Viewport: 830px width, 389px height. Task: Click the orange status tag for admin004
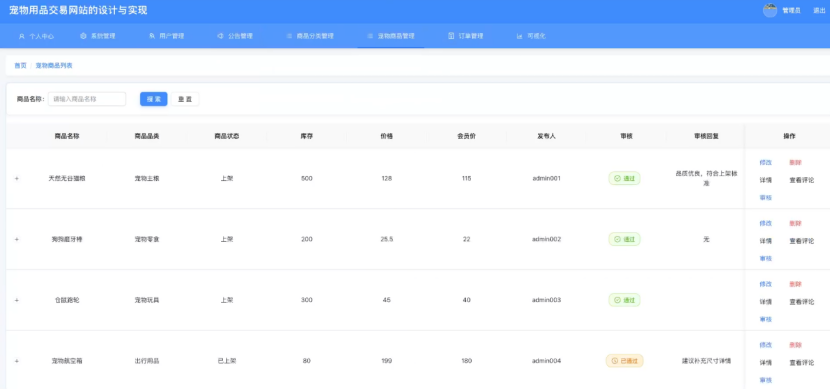(x=625, y=361)
